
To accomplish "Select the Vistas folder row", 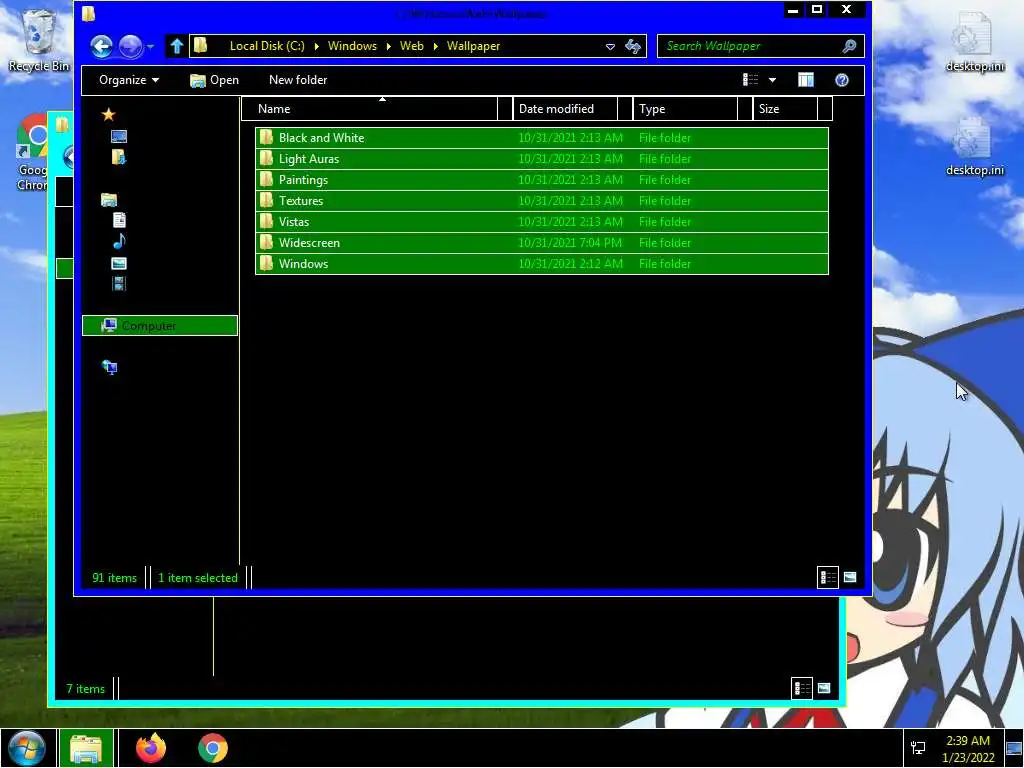I will [541, 221].
